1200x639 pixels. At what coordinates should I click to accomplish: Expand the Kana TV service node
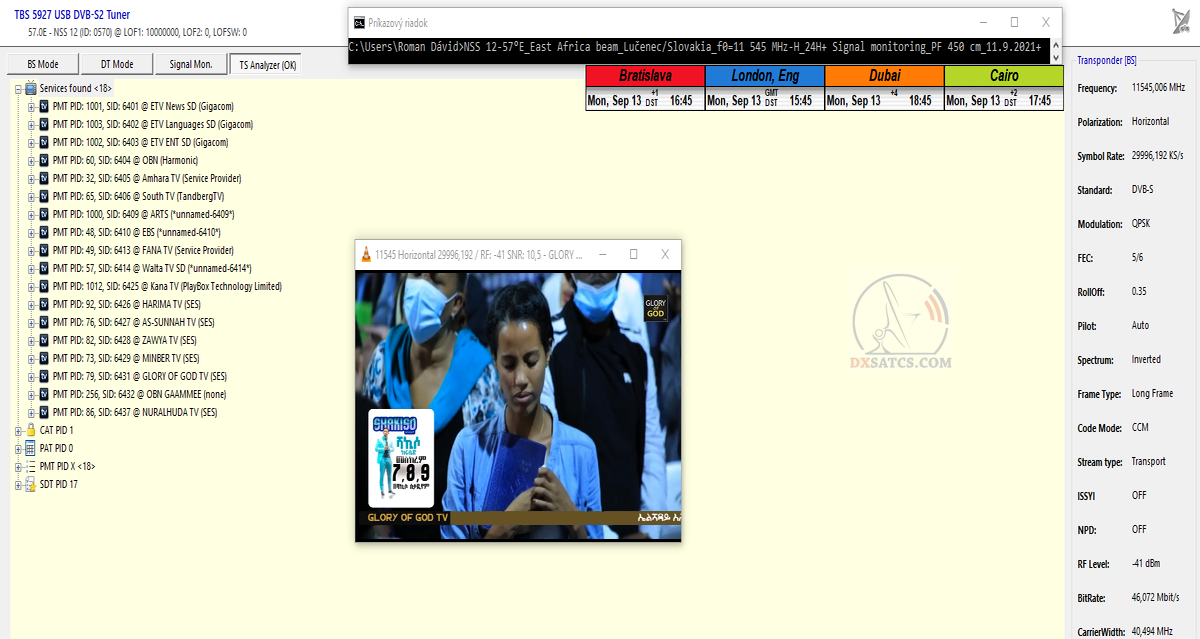click(x=31, y=286)
